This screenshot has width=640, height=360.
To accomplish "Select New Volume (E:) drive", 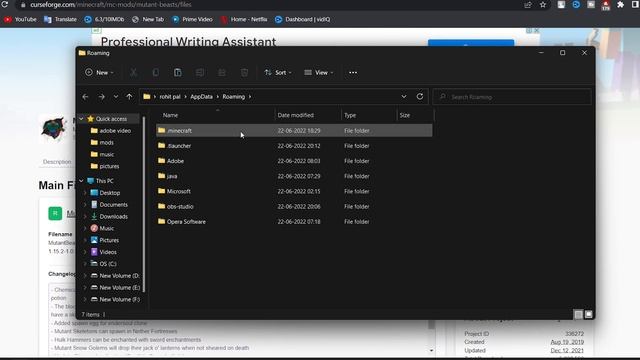I will pyautogui.click(x=115, y=287).
